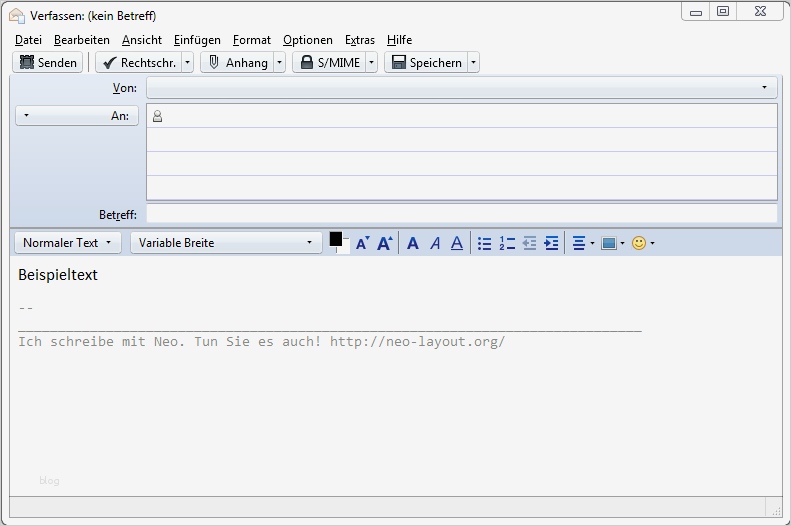
Task: Open the Extras menu
Action: [x=360, y=40]
